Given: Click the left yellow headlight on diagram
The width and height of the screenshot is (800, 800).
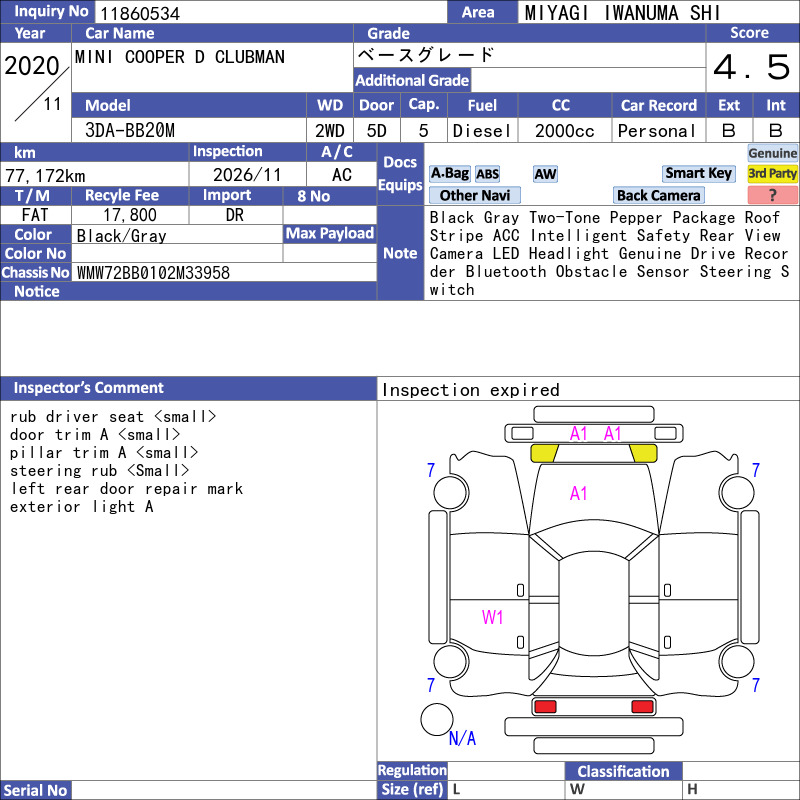Looking at the screenshot, I should click(x=544, y=453).
